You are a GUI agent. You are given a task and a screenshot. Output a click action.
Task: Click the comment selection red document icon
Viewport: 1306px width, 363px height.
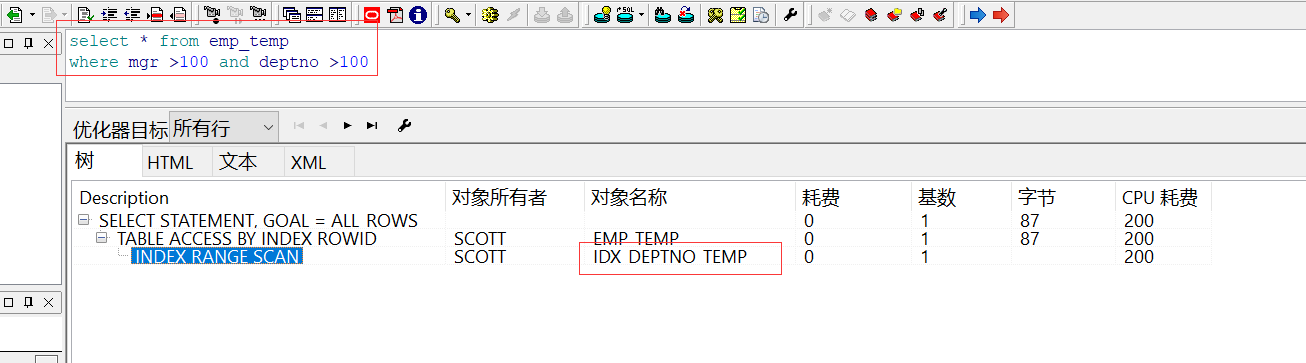(x=156, y=15)
